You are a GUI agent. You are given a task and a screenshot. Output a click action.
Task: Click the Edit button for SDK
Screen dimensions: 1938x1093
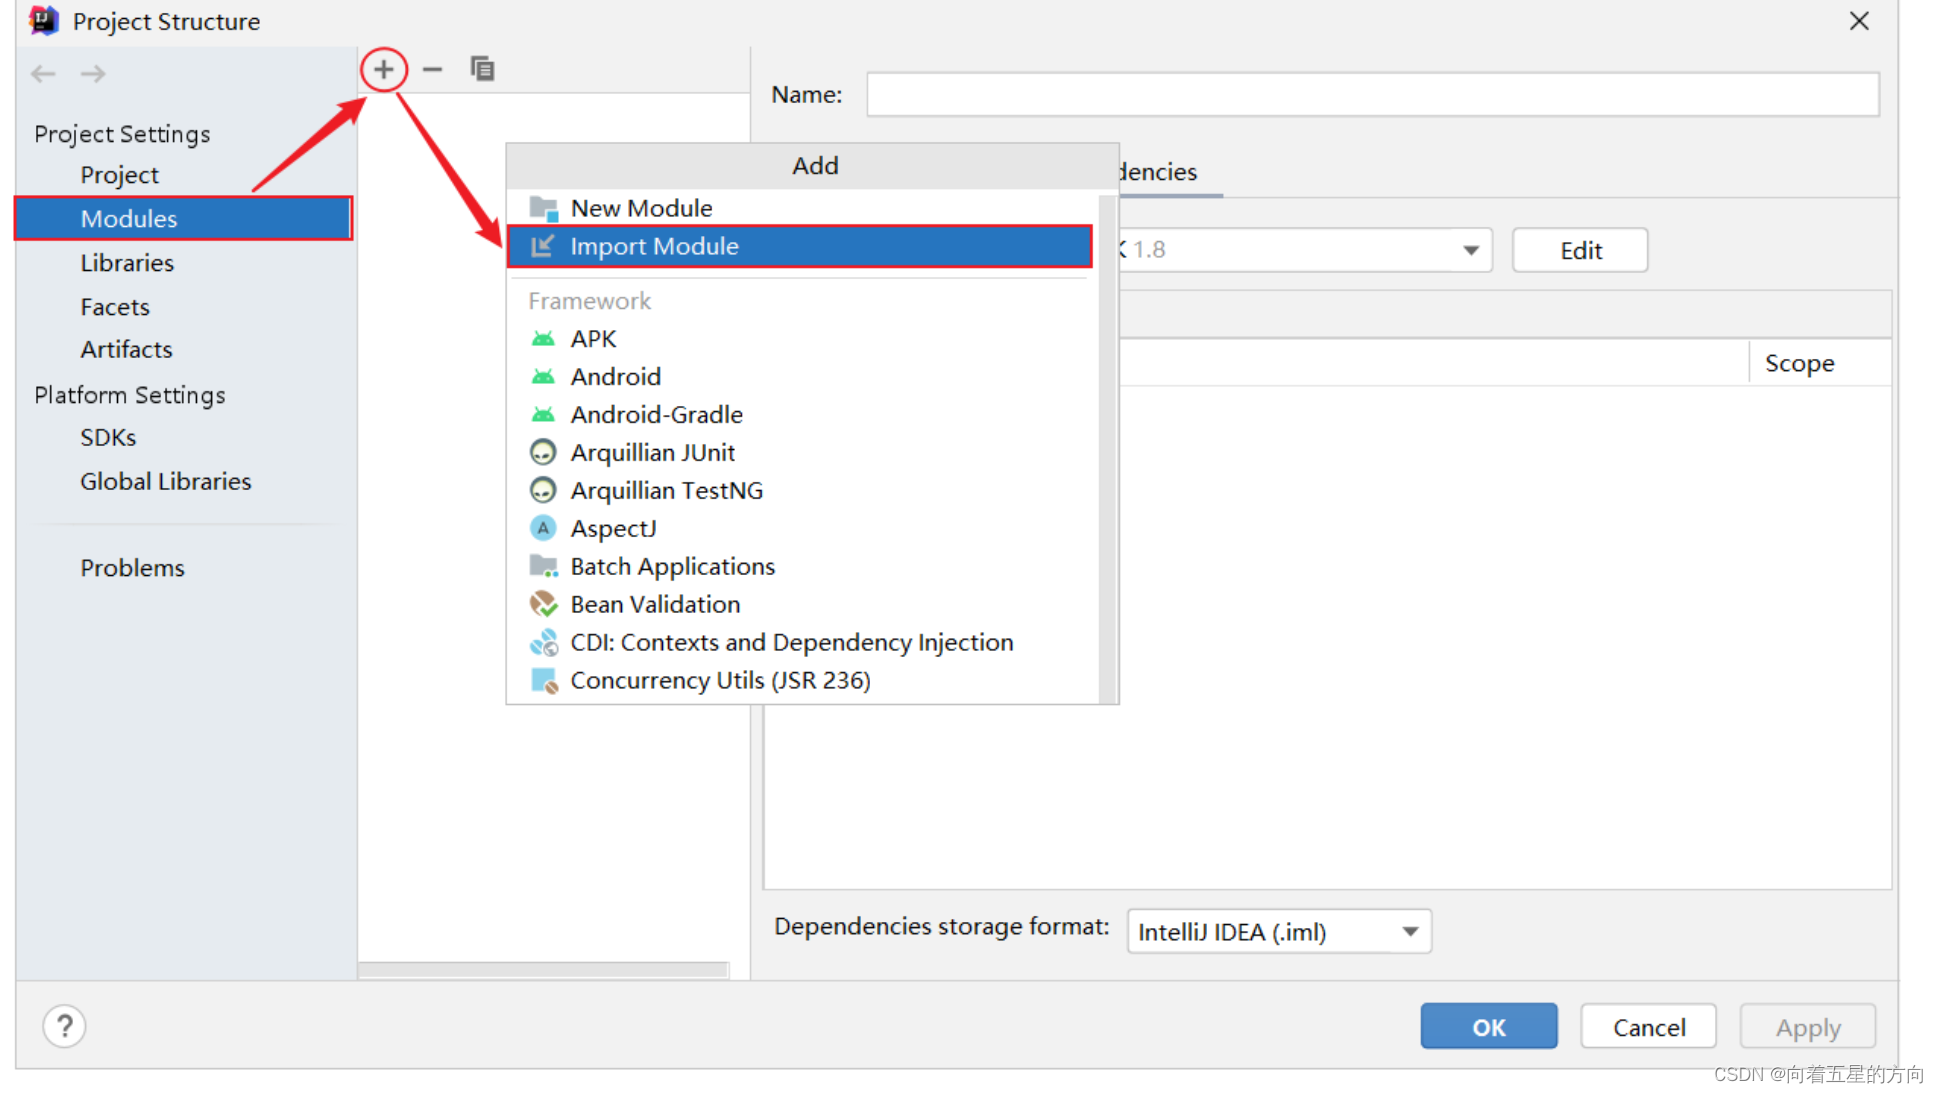[1581, 250]
